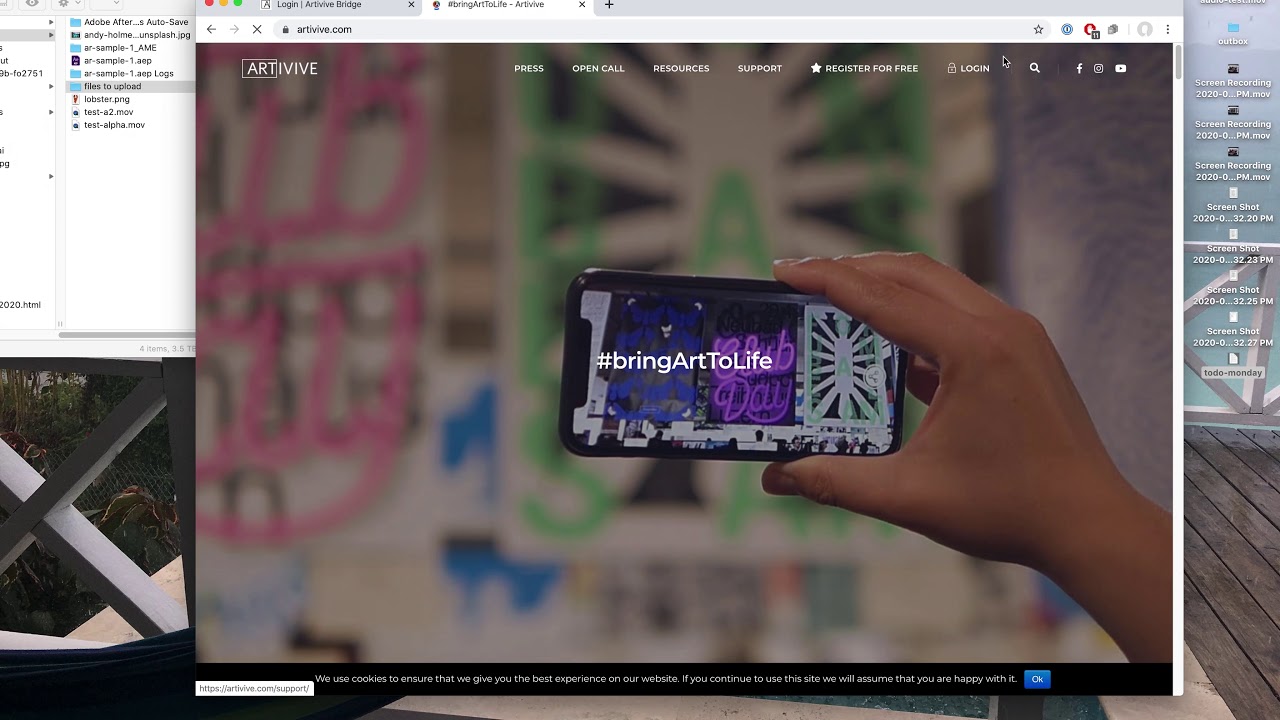Open the site search magnifier icon
This screenshot has height=720, width=1280.
pos(1035,68)
